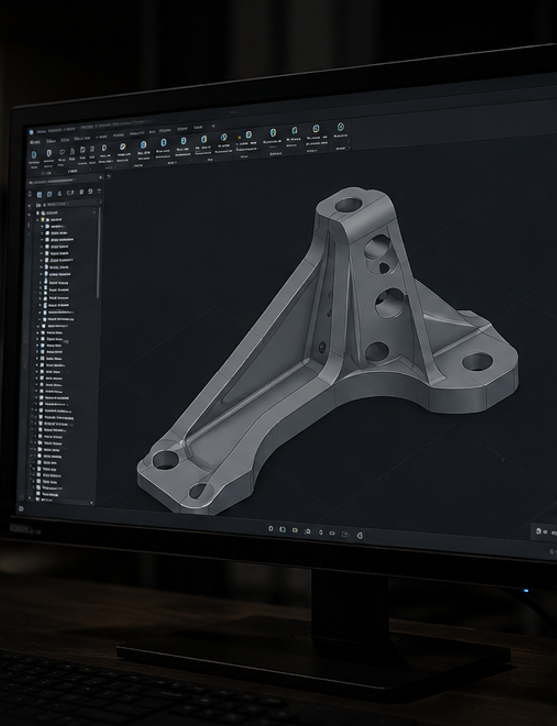Click the magnifier-like fourth icon in bottom toolbar

pyautogui.click(x=307, y=532)
